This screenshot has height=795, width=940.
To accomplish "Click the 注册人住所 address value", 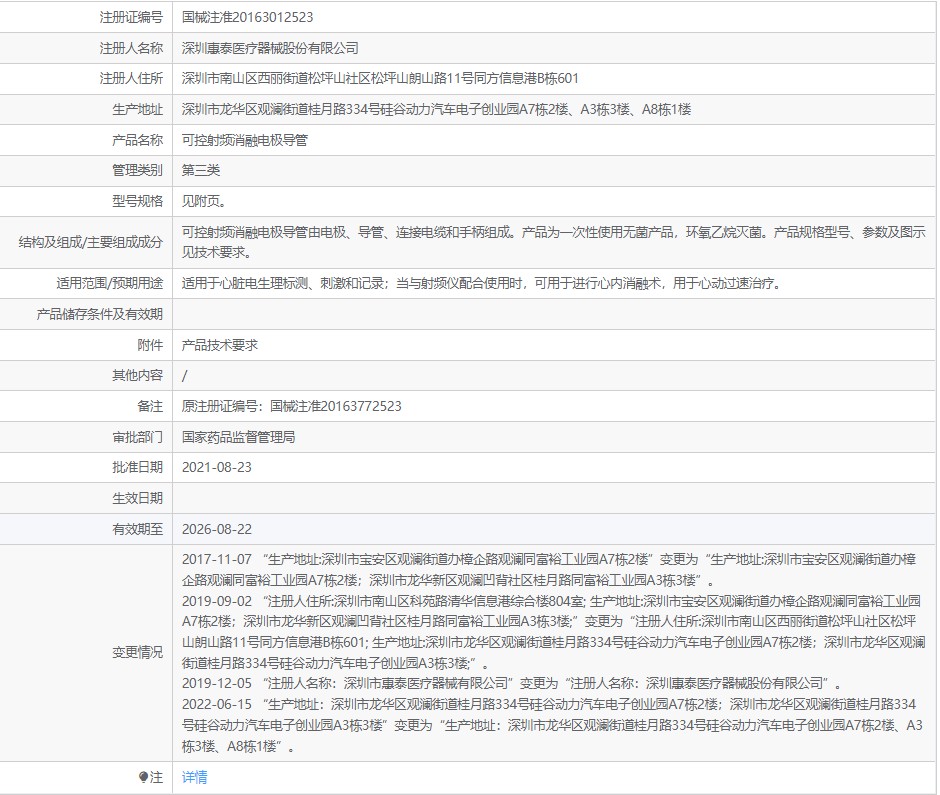I will [380, 79].
